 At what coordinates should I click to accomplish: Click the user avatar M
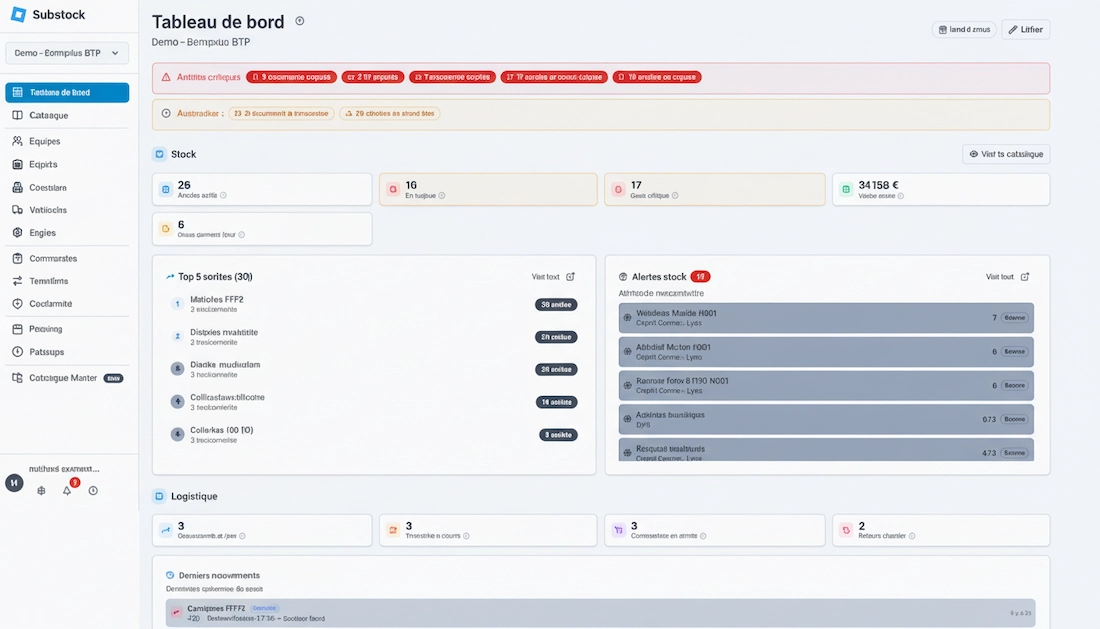[x=14, y=482]
